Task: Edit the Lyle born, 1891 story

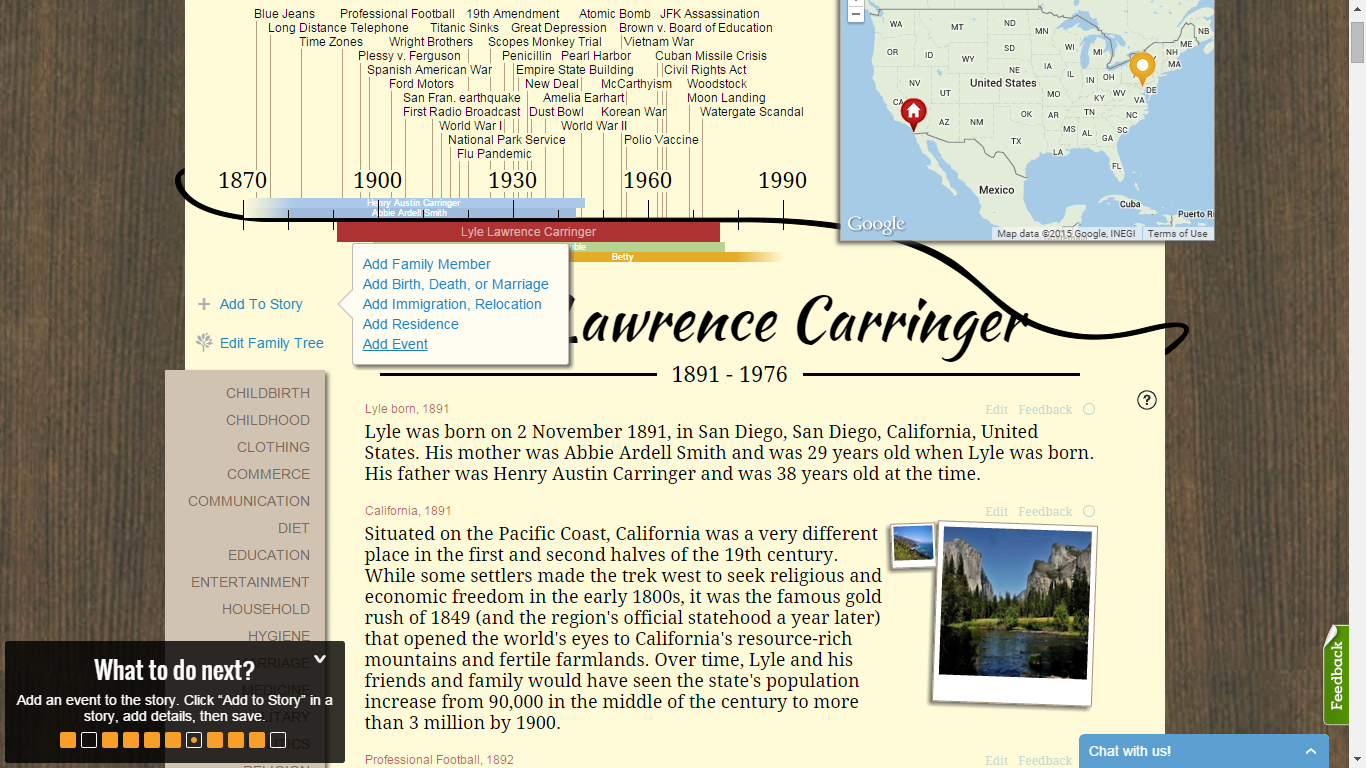Action: (997, 410)
